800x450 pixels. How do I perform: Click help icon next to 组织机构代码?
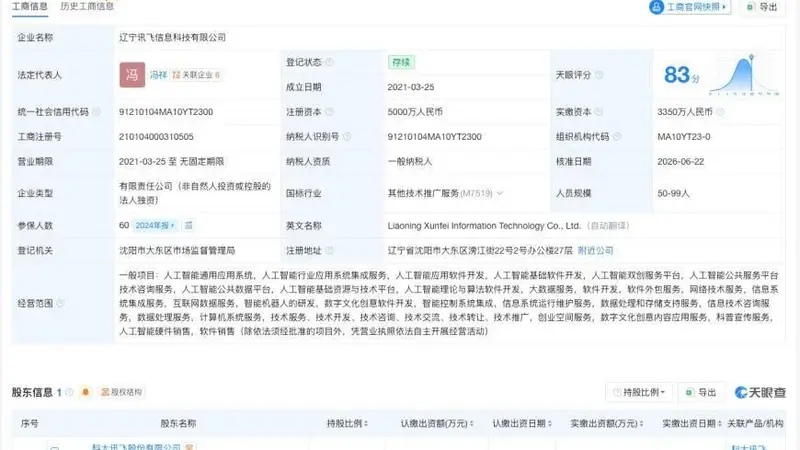(x=617, y=137)
